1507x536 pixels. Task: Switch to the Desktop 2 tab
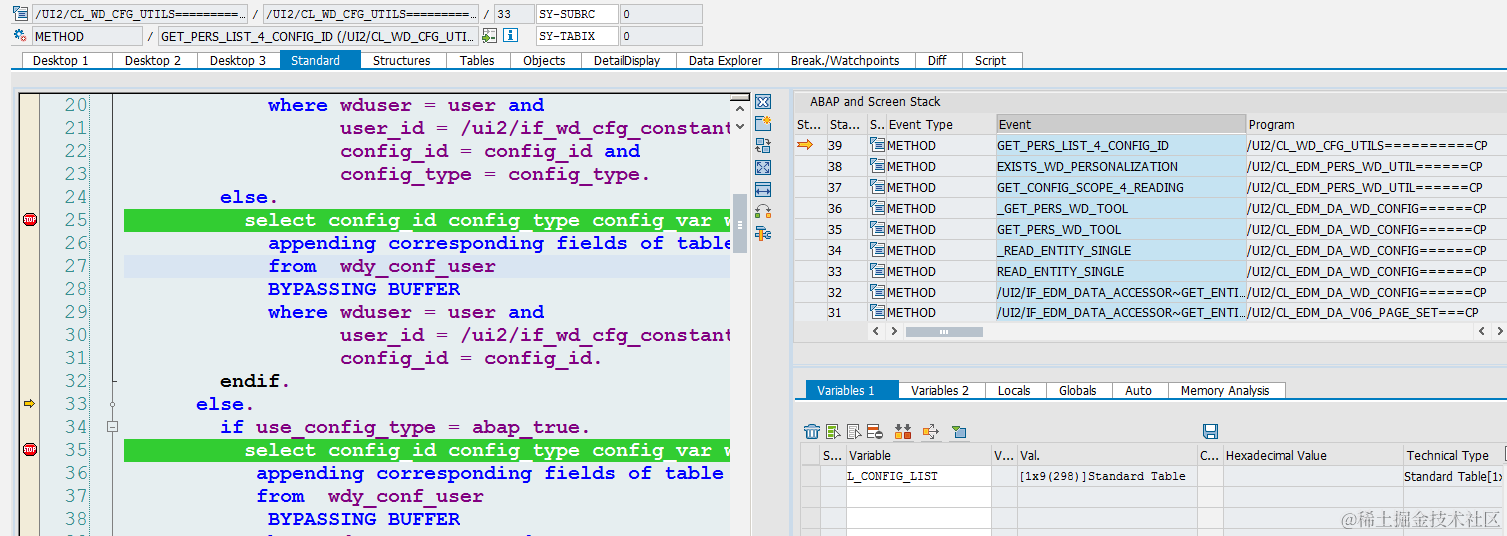153,60
